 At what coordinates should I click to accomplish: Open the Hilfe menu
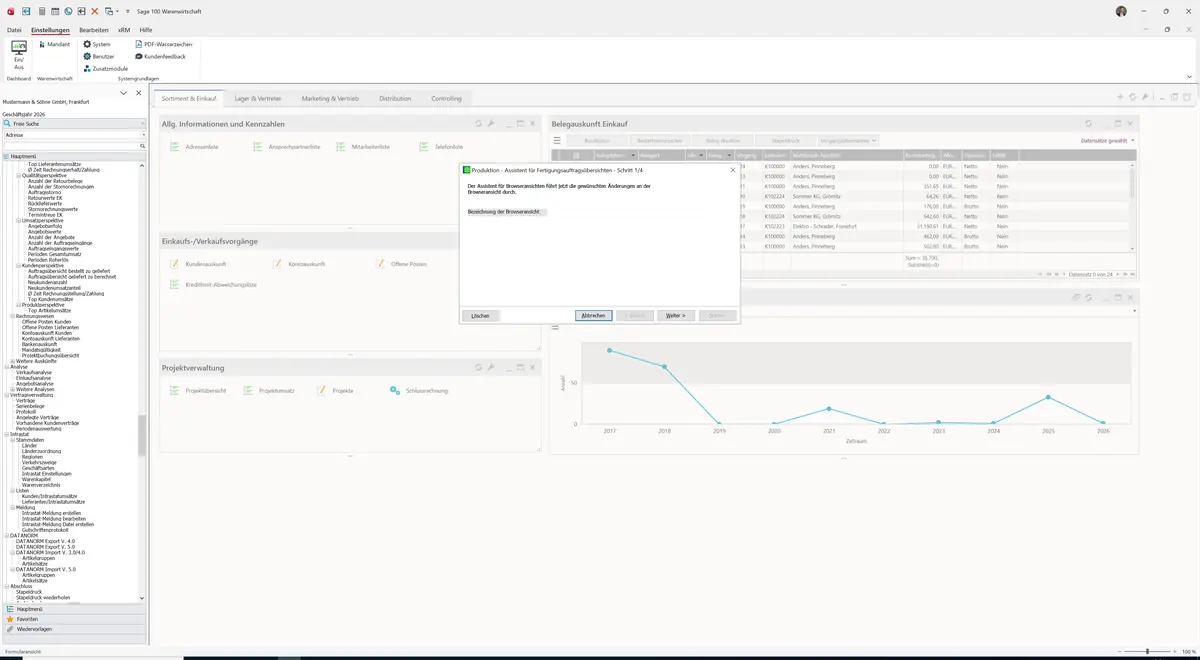(146, 30)
